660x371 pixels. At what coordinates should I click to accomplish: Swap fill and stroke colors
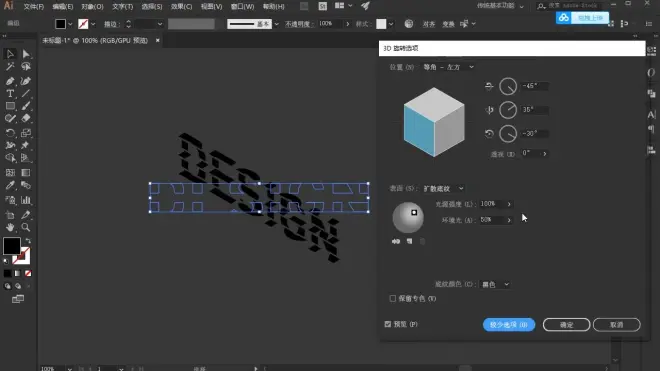pyautogui.click(x=28, y=241)
